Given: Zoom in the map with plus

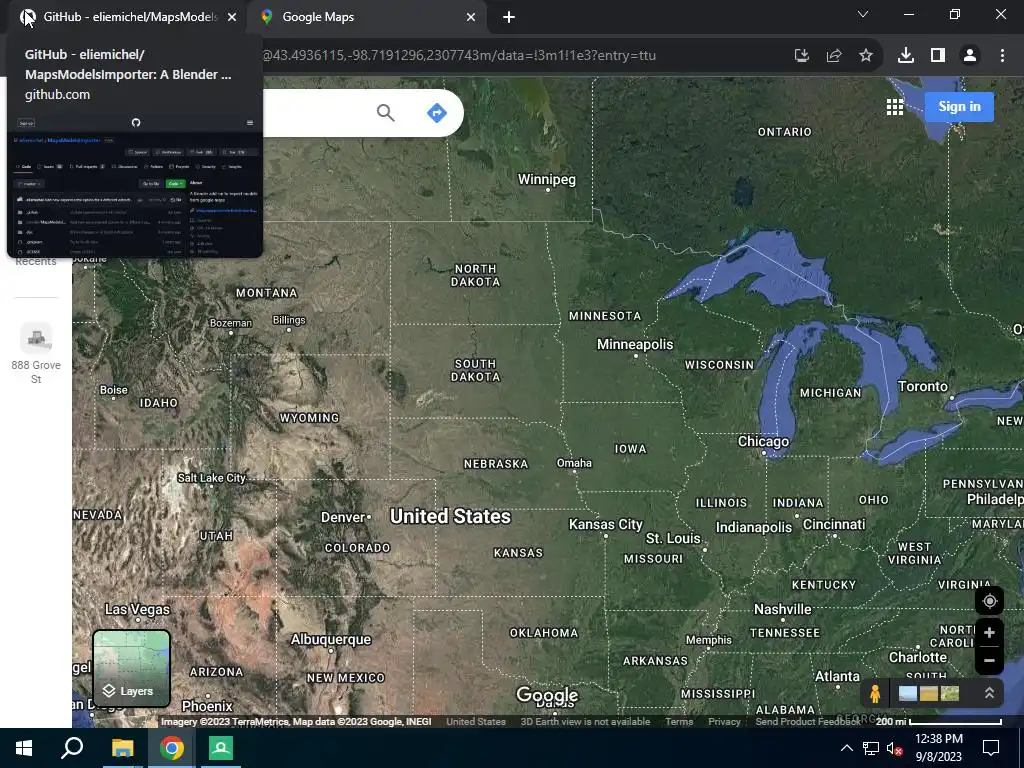Looking at the screenshot, I should 989,633.
